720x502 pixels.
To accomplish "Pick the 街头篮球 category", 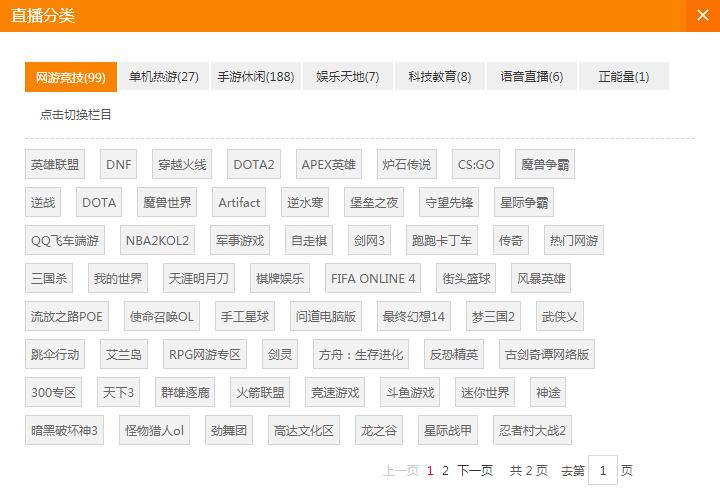I will pyautogui.click(x=466, y=278).
